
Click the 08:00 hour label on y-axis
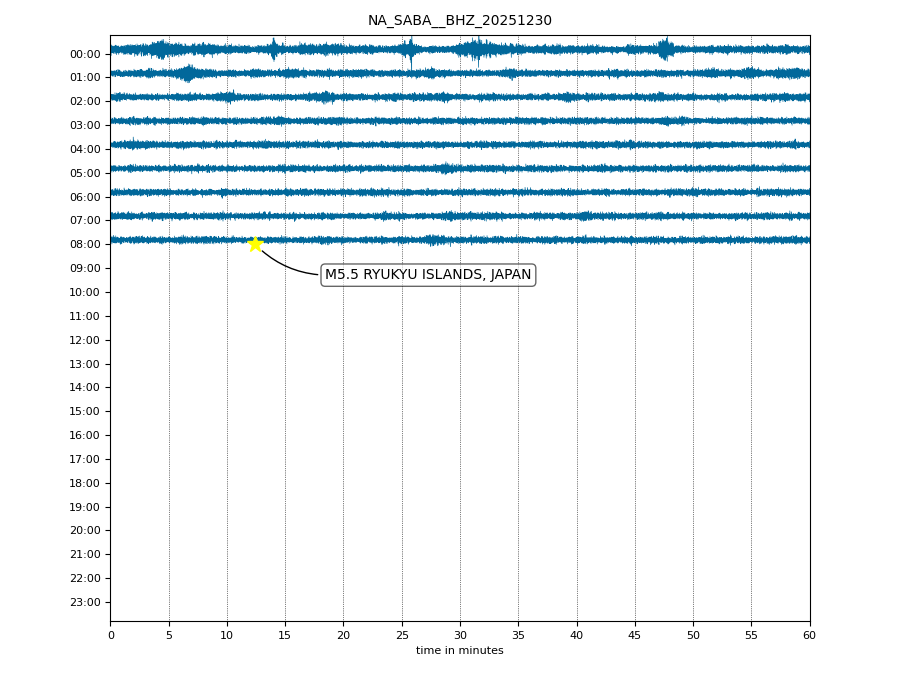(x=85, y=245)
